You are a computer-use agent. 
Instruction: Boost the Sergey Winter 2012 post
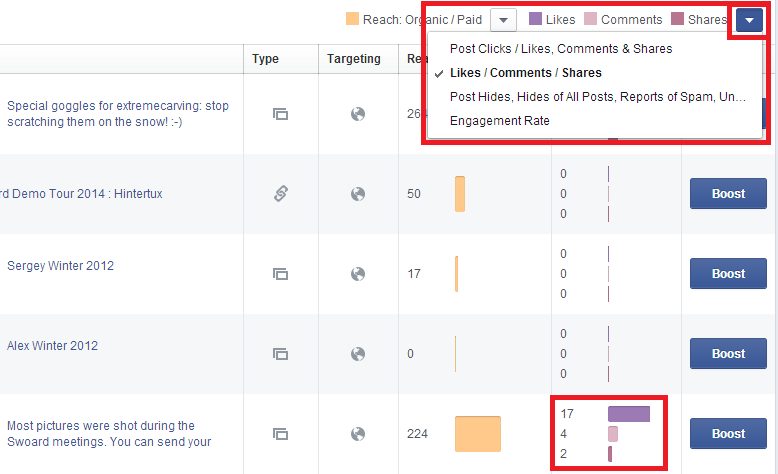(x=728, y=274)
